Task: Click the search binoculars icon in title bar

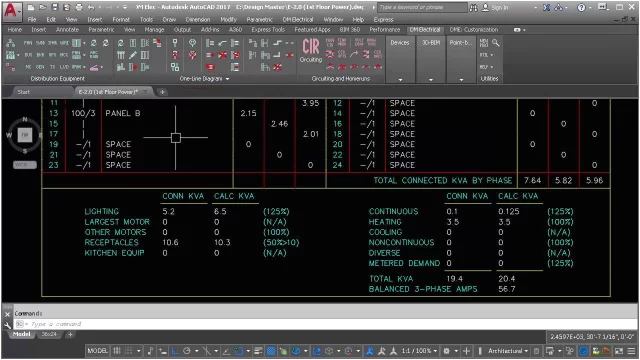Action: (x=473, y=7)
